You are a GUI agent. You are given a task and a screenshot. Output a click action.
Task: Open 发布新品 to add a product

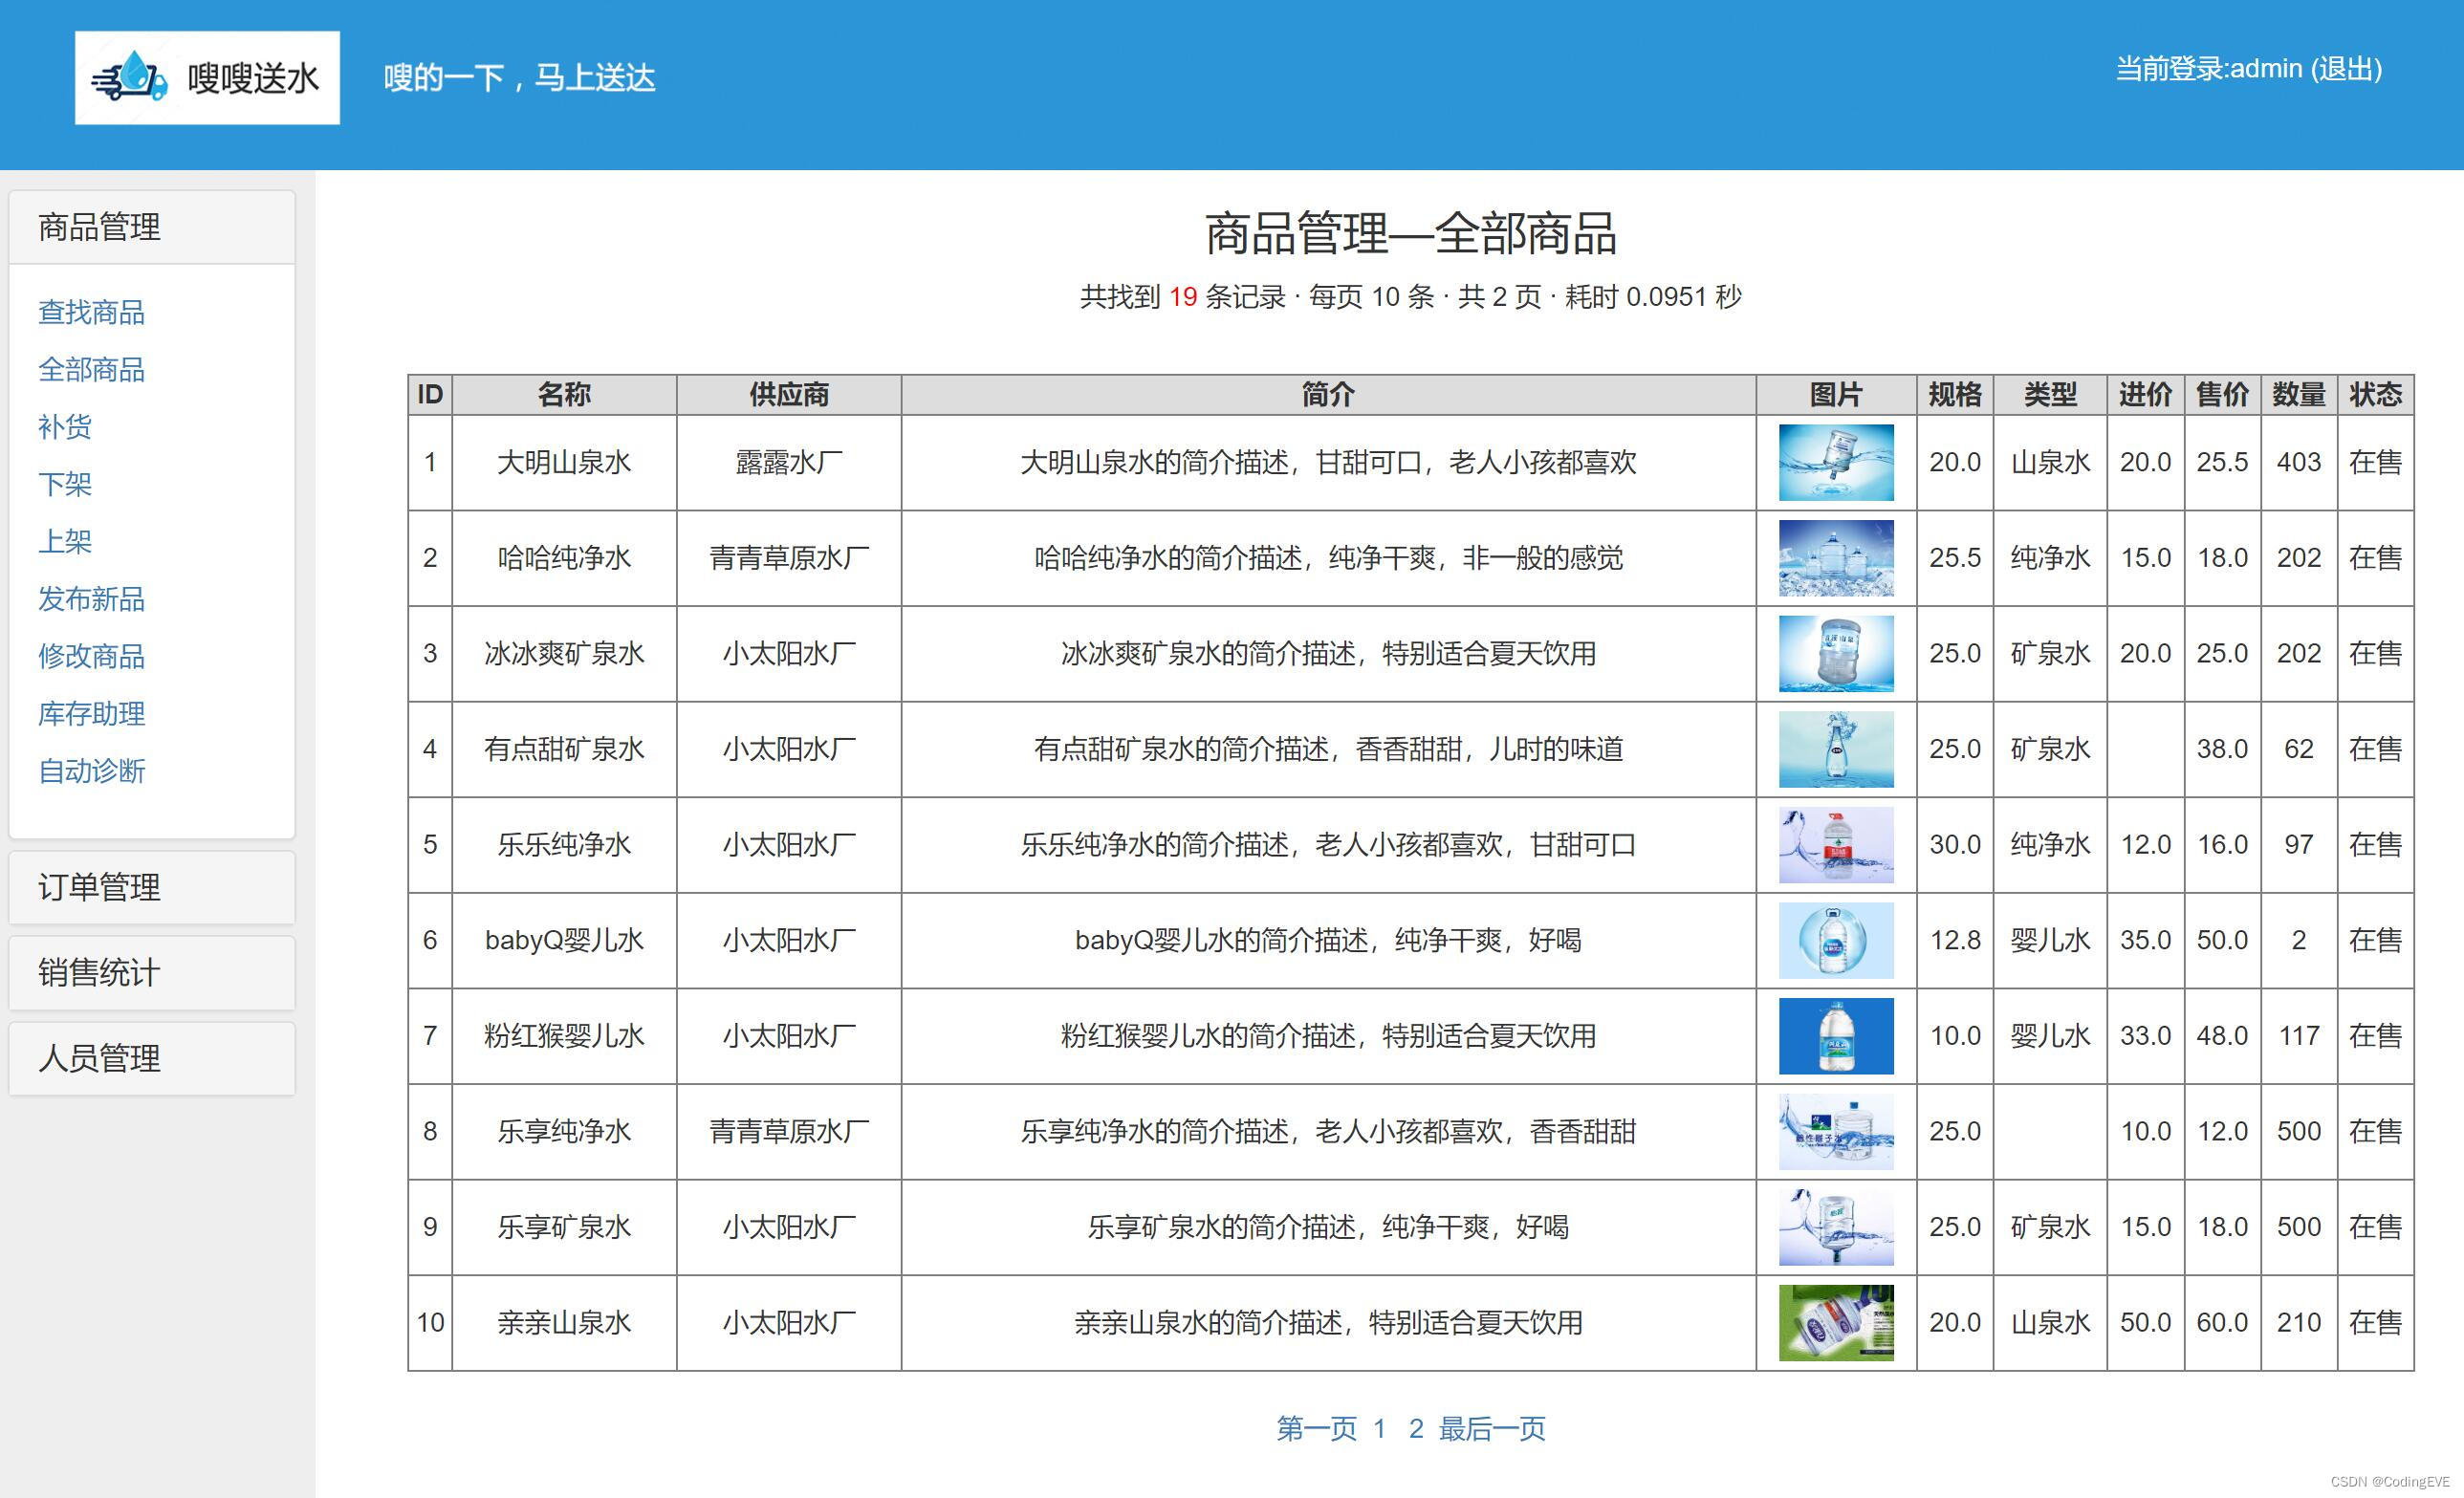pyautogui.click(x=91, y=599)
